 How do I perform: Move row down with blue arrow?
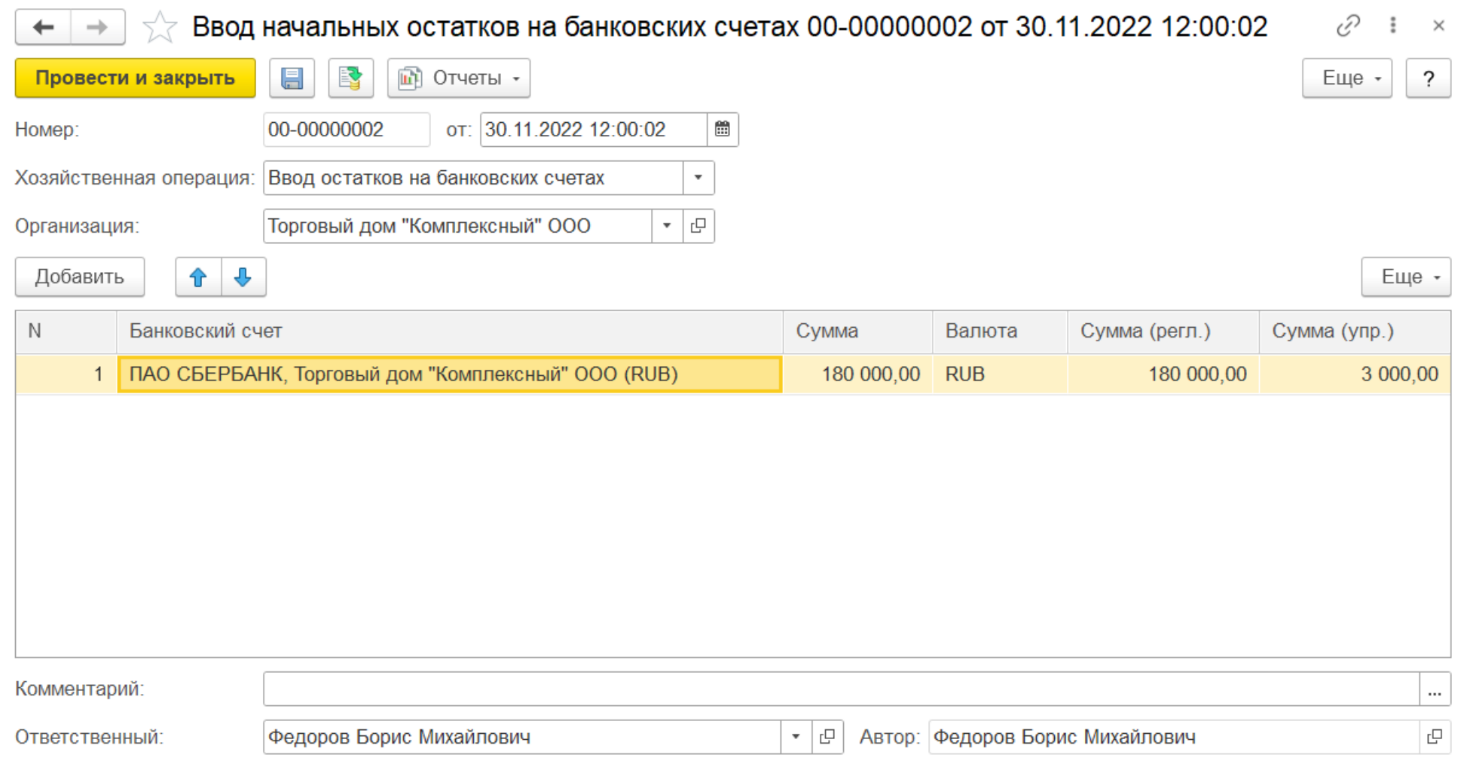pyautogui.click(x=243, y=278)
